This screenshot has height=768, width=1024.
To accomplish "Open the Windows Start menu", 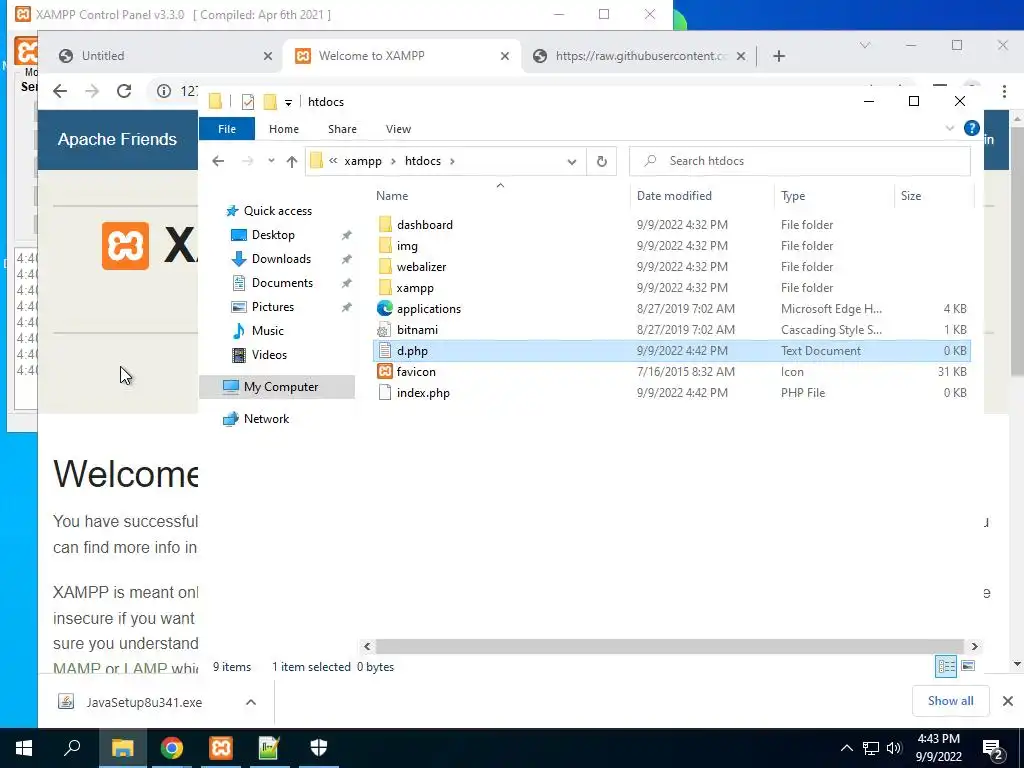I will point(24,748).
